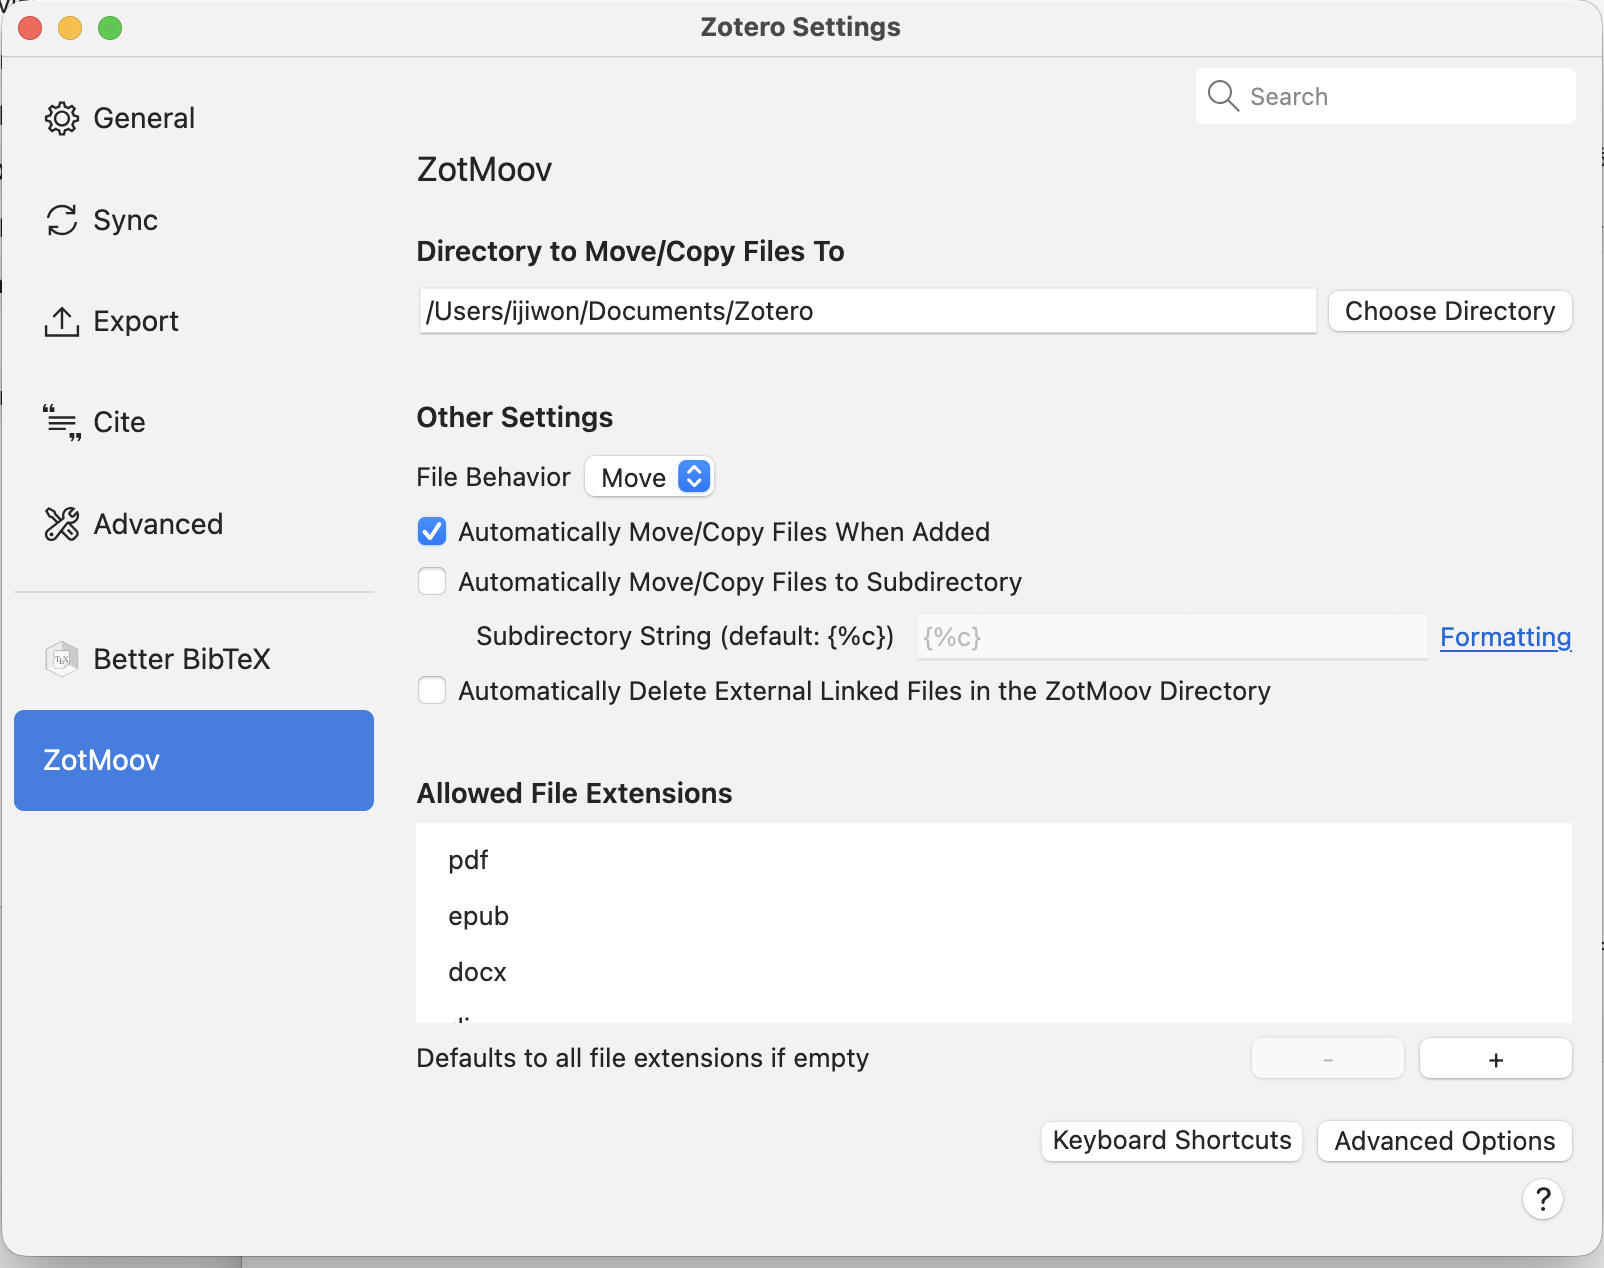Open the File Behavior dropdown
Viewport: 1604px width, 1268px height.
pos(650,477)
